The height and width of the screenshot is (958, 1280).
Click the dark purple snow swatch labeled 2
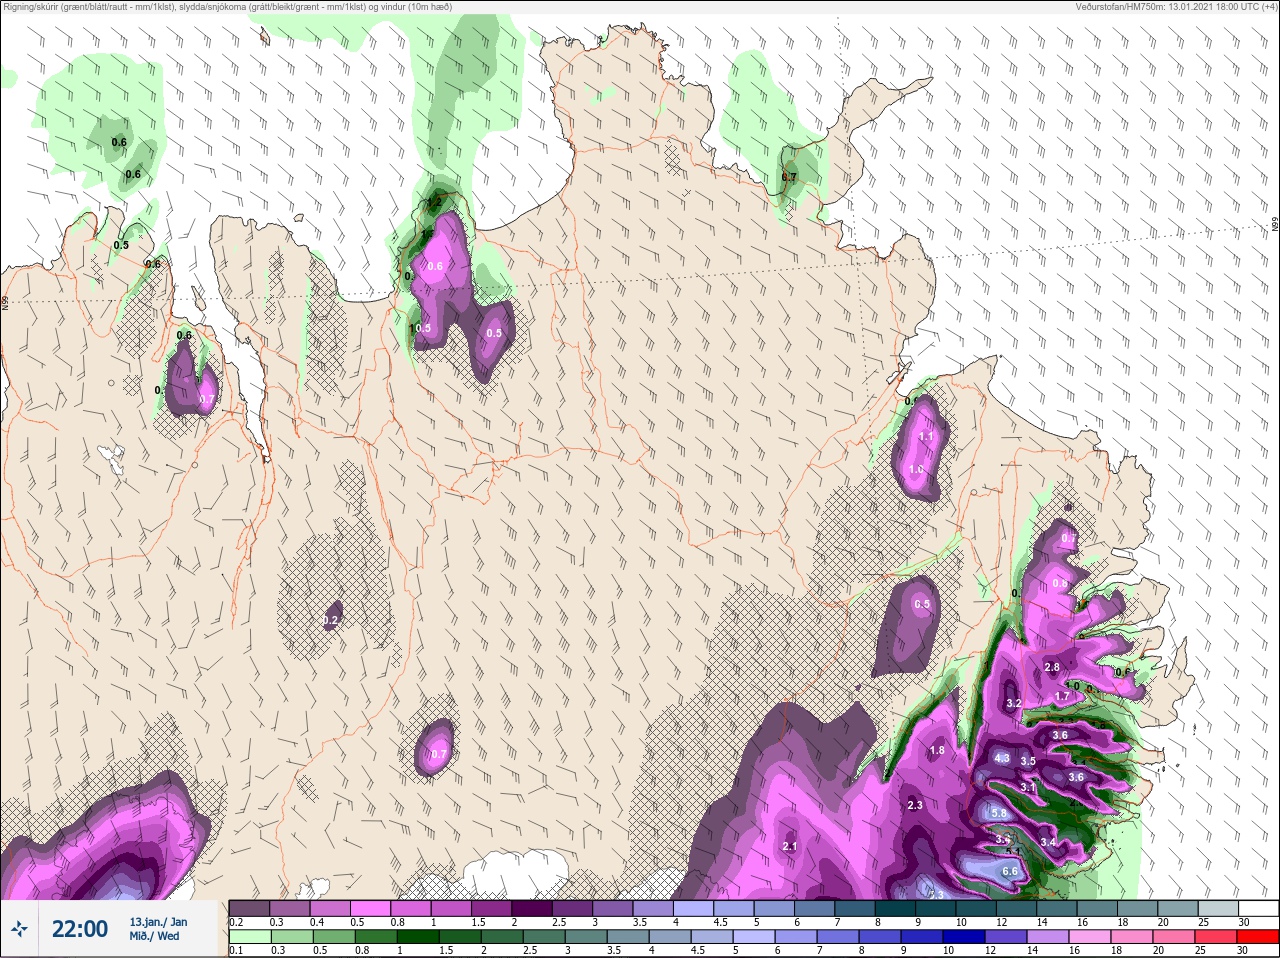pyautogui.click(x=533, y=908)
